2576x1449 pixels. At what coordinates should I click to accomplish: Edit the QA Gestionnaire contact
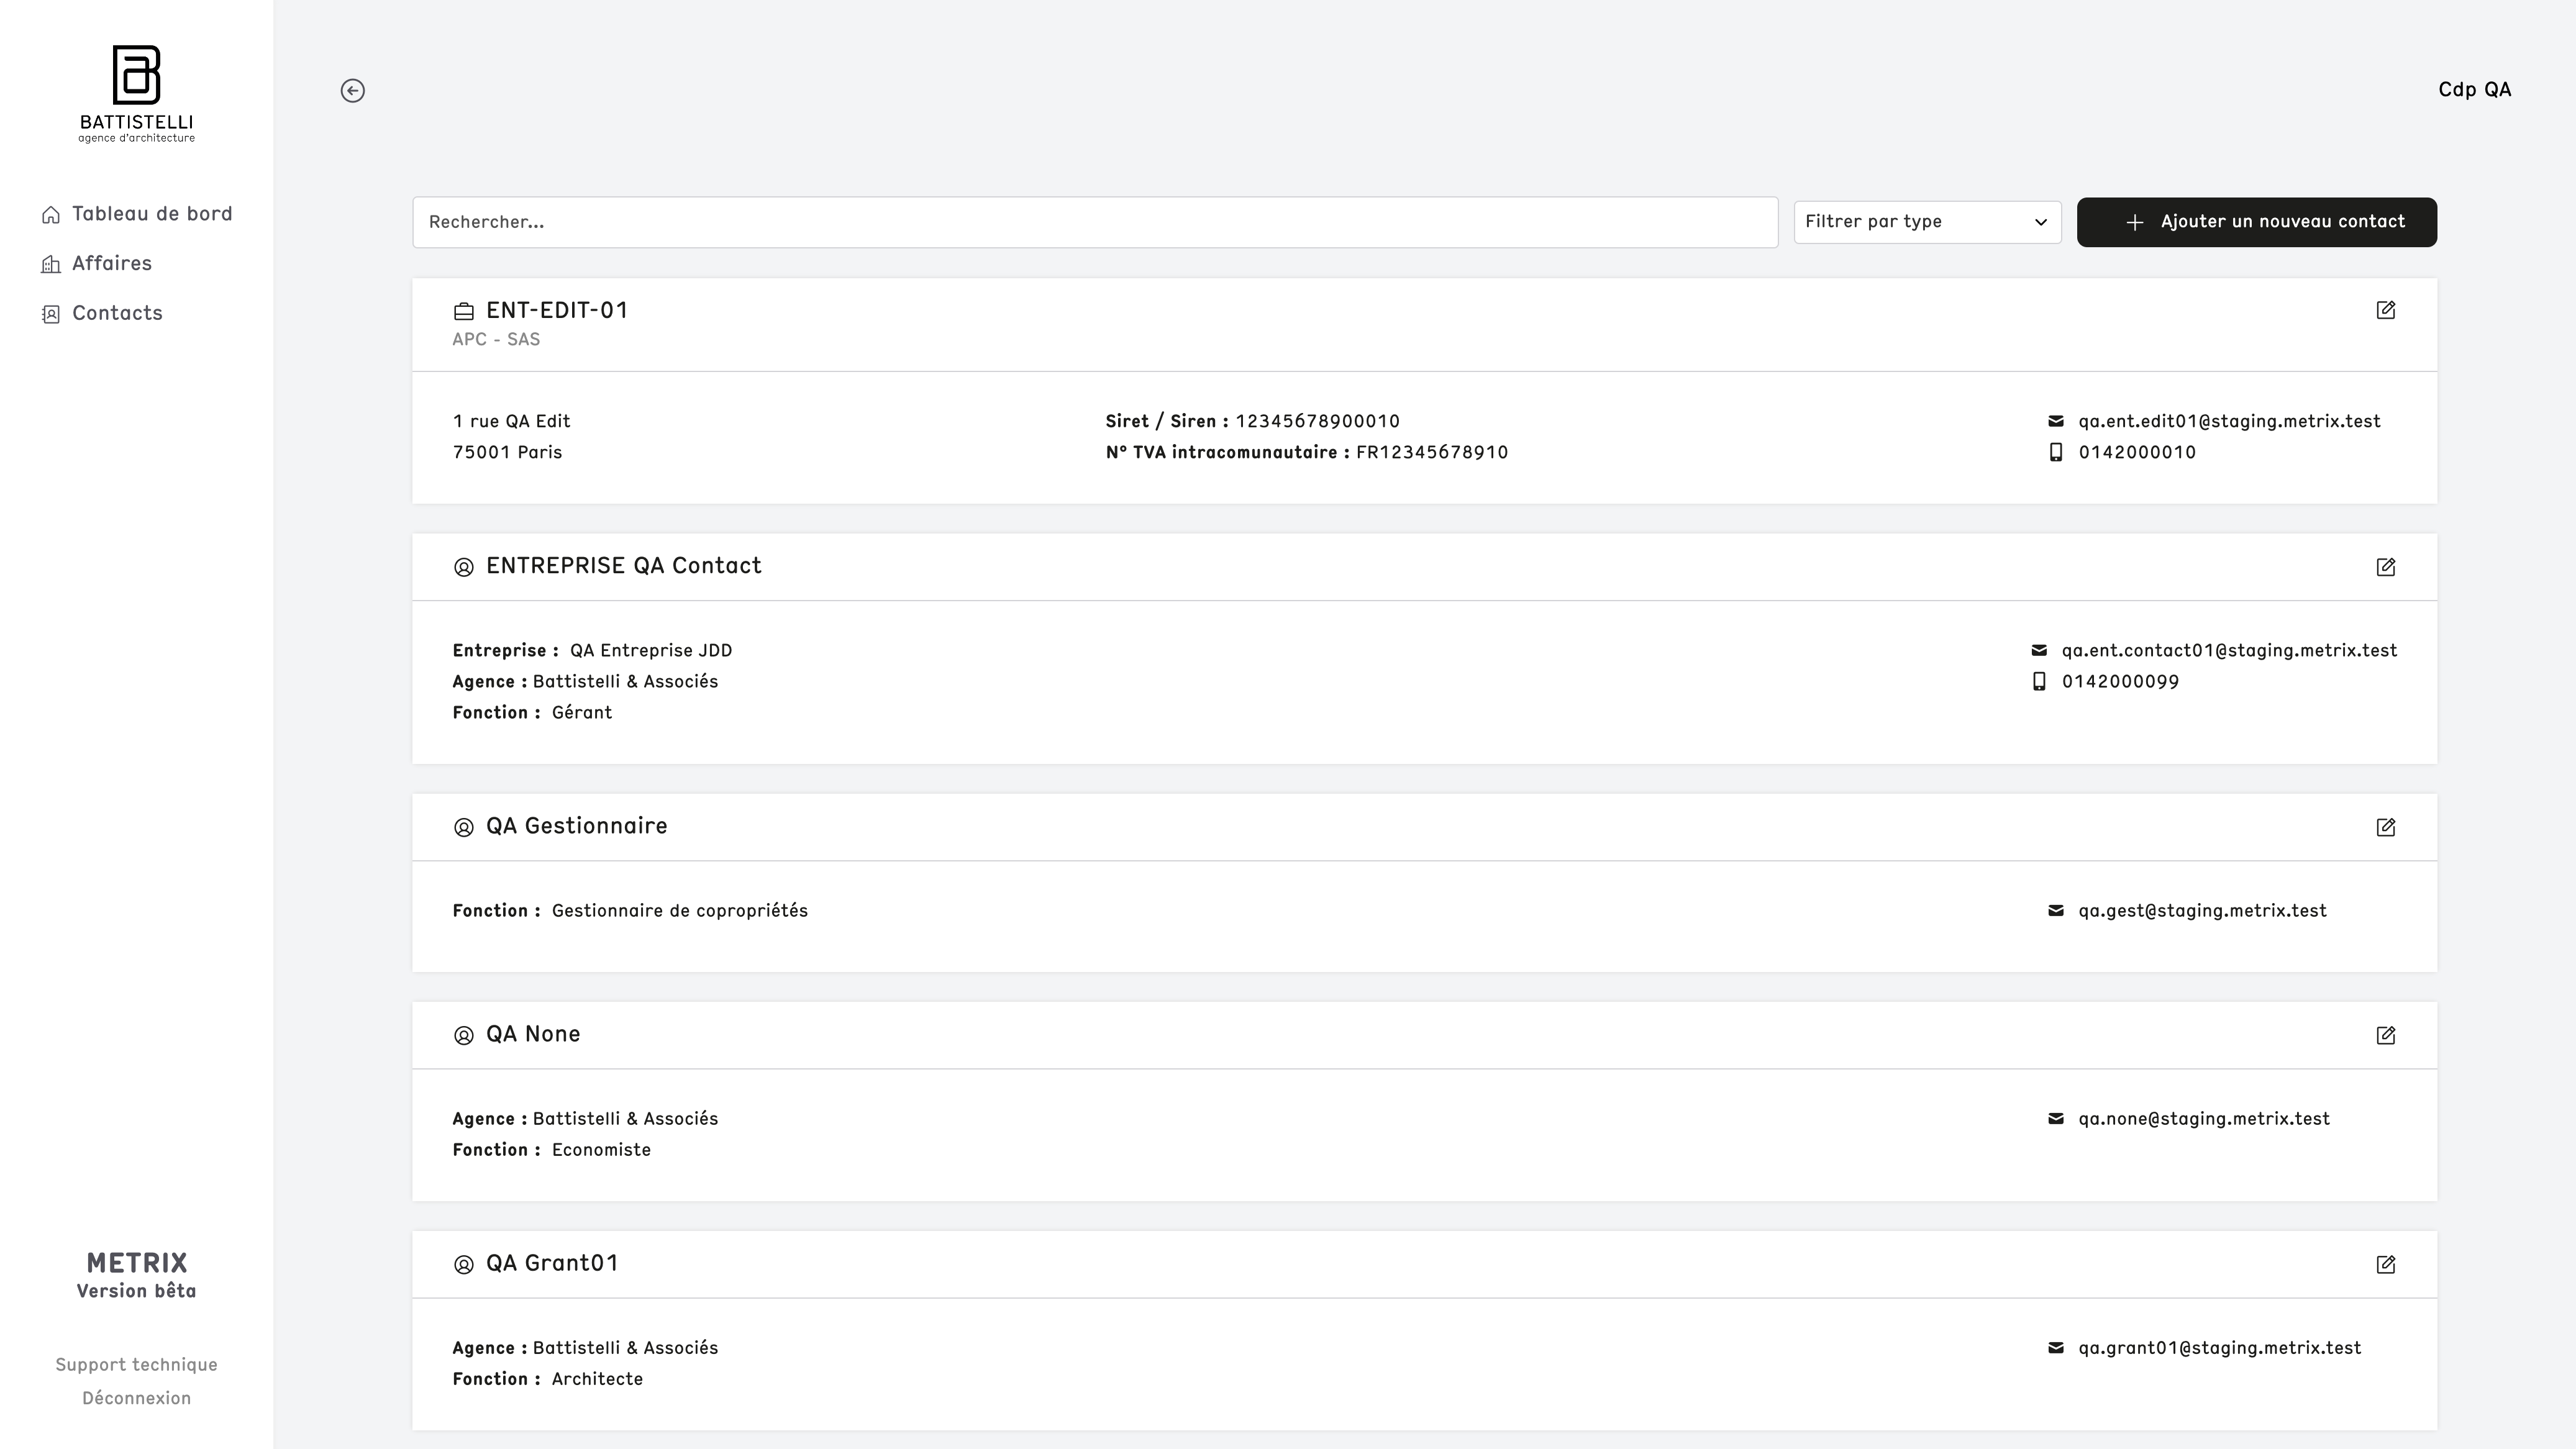pos(2386,827)
